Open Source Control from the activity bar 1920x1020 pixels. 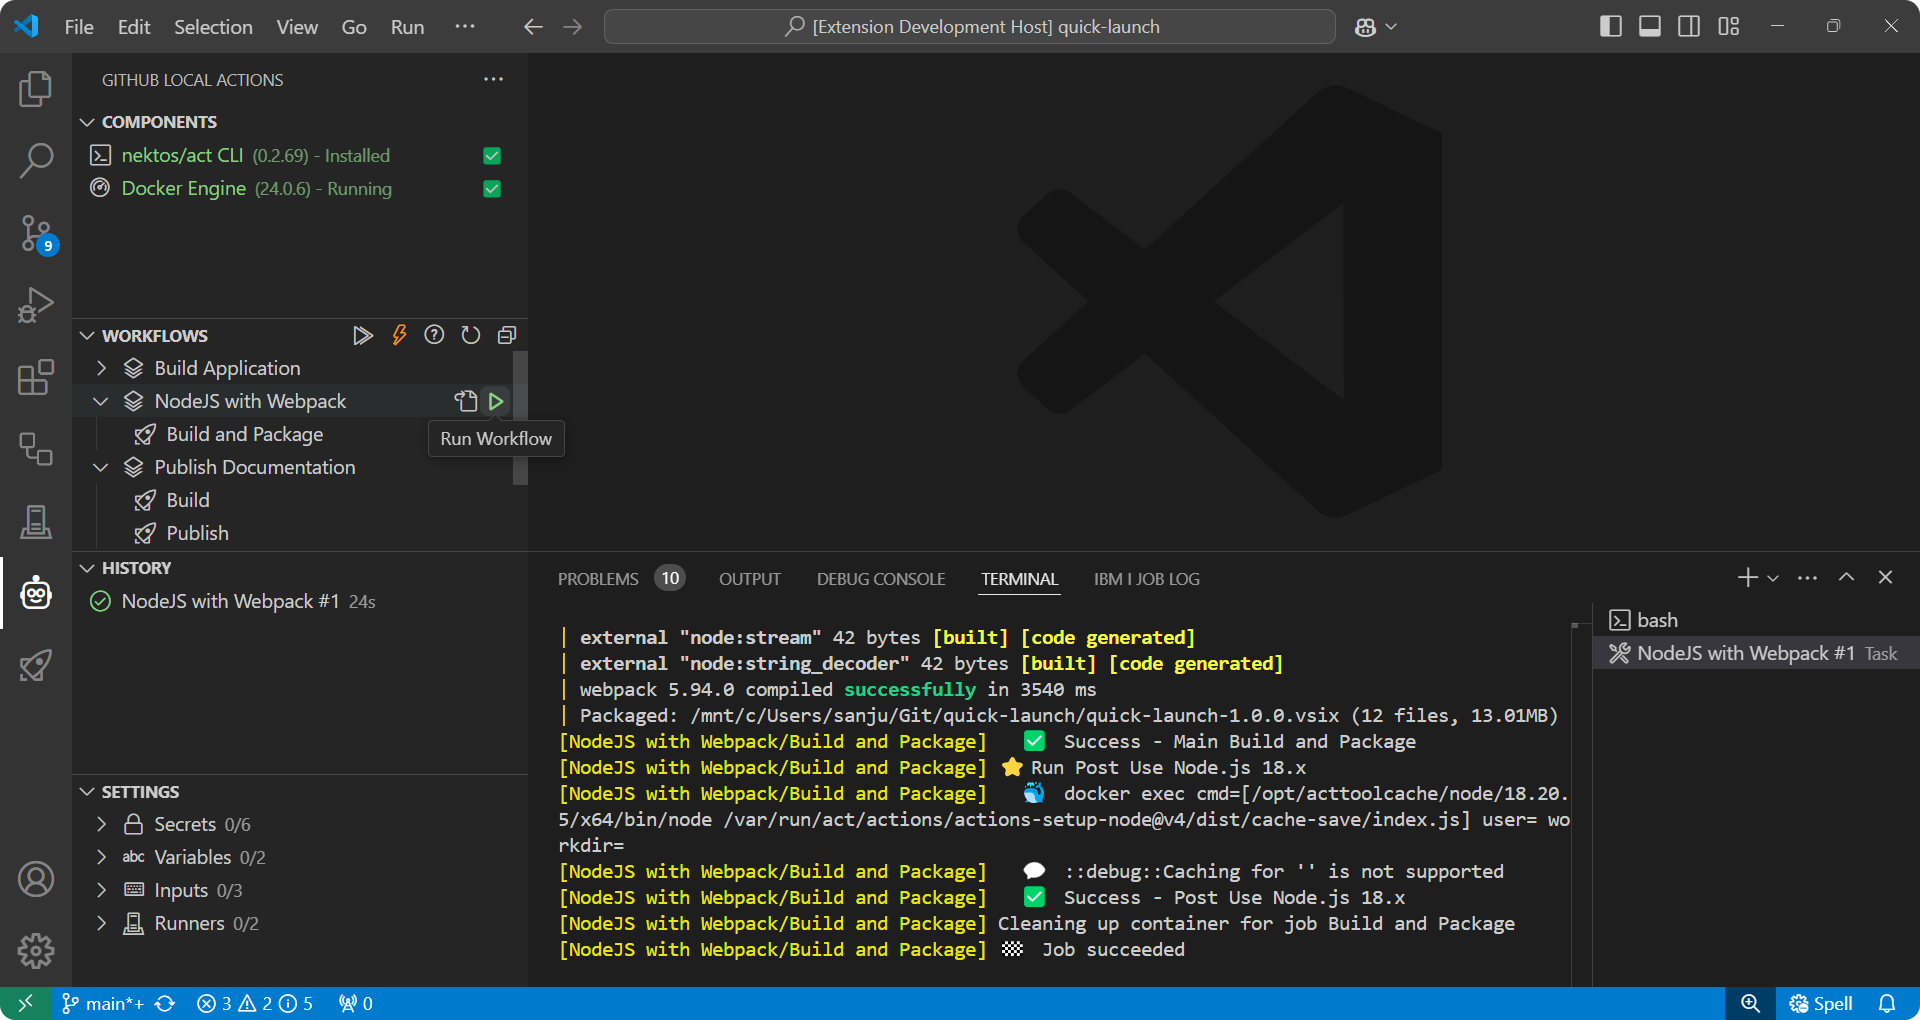(x=36, y=233)
